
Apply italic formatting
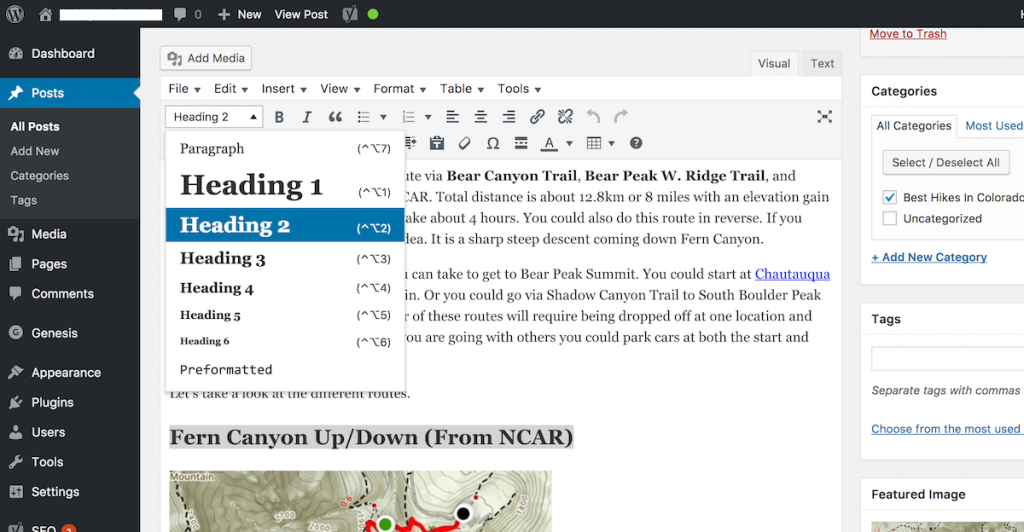click(x=306, y=117)
